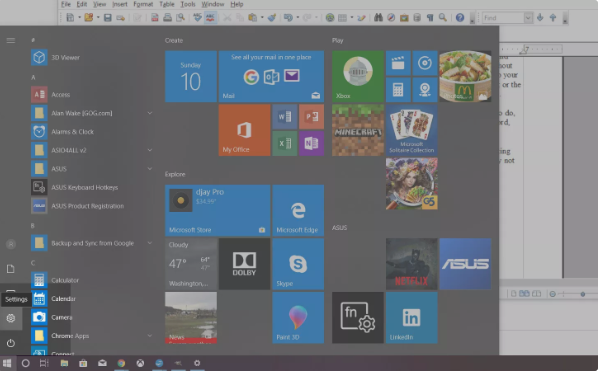Viewport: 600px width, 371px height.
Task: Expand Chrome Apps folder
Action: click(x=150, y=336)
